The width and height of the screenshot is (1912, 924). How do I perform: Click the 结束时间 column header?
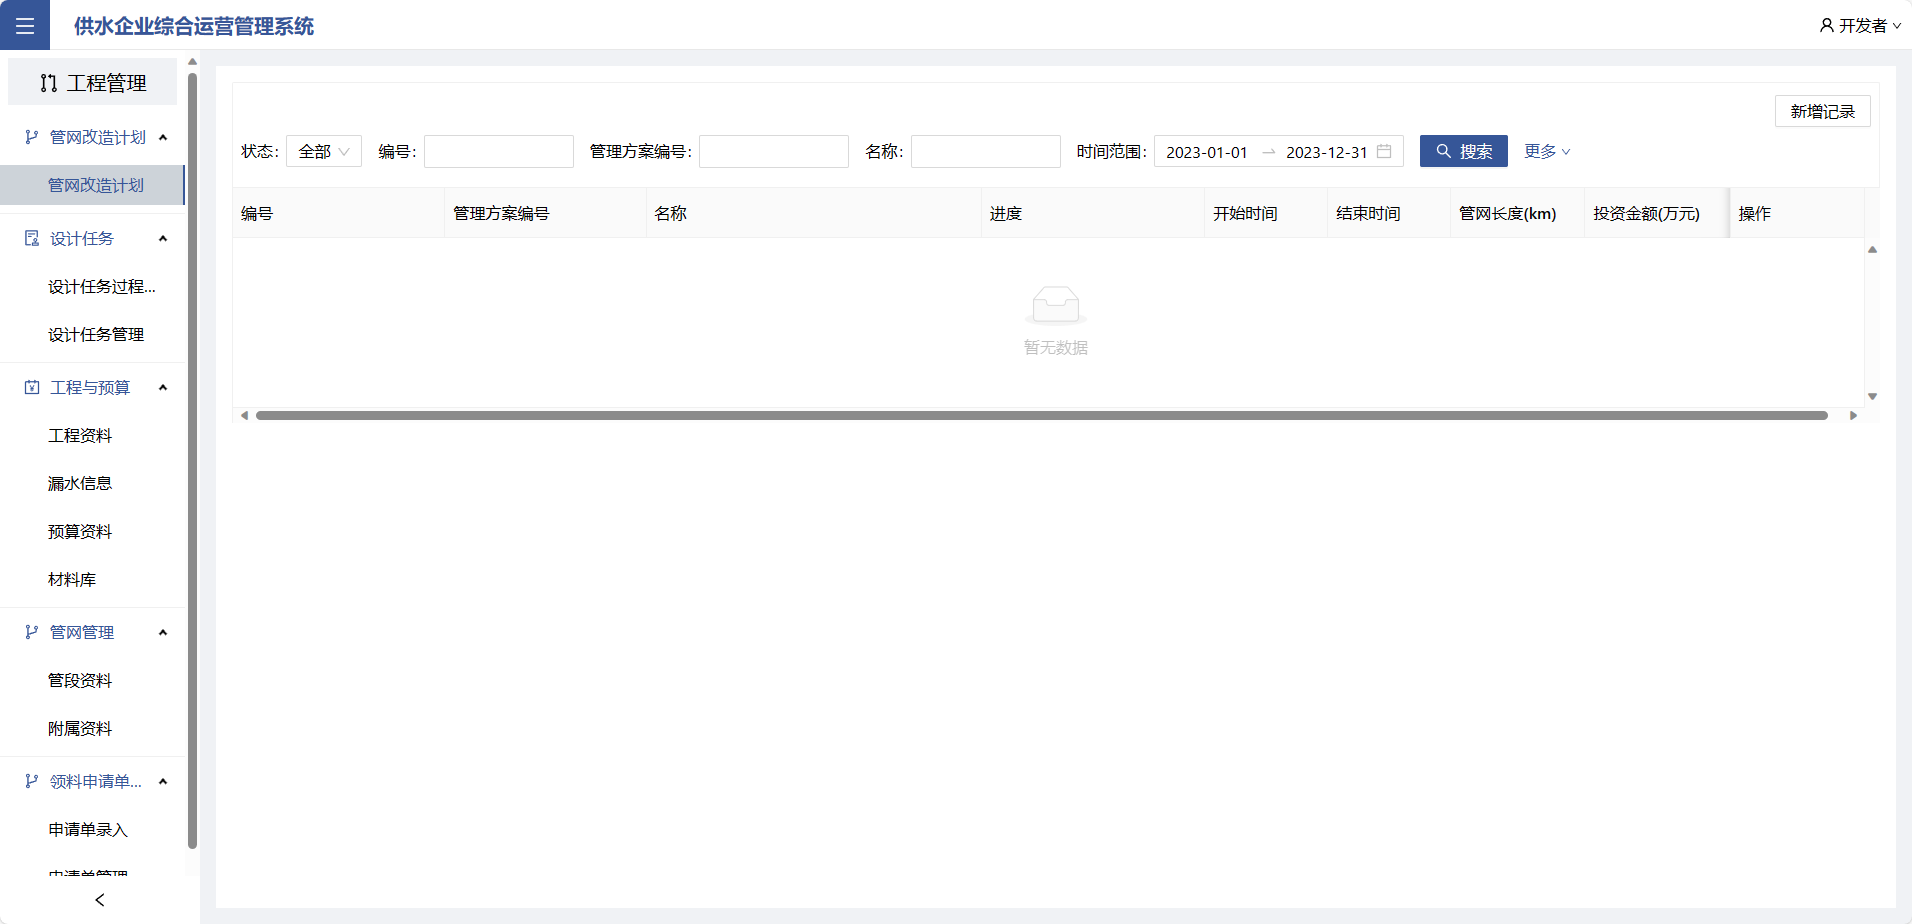[1389, 213]
